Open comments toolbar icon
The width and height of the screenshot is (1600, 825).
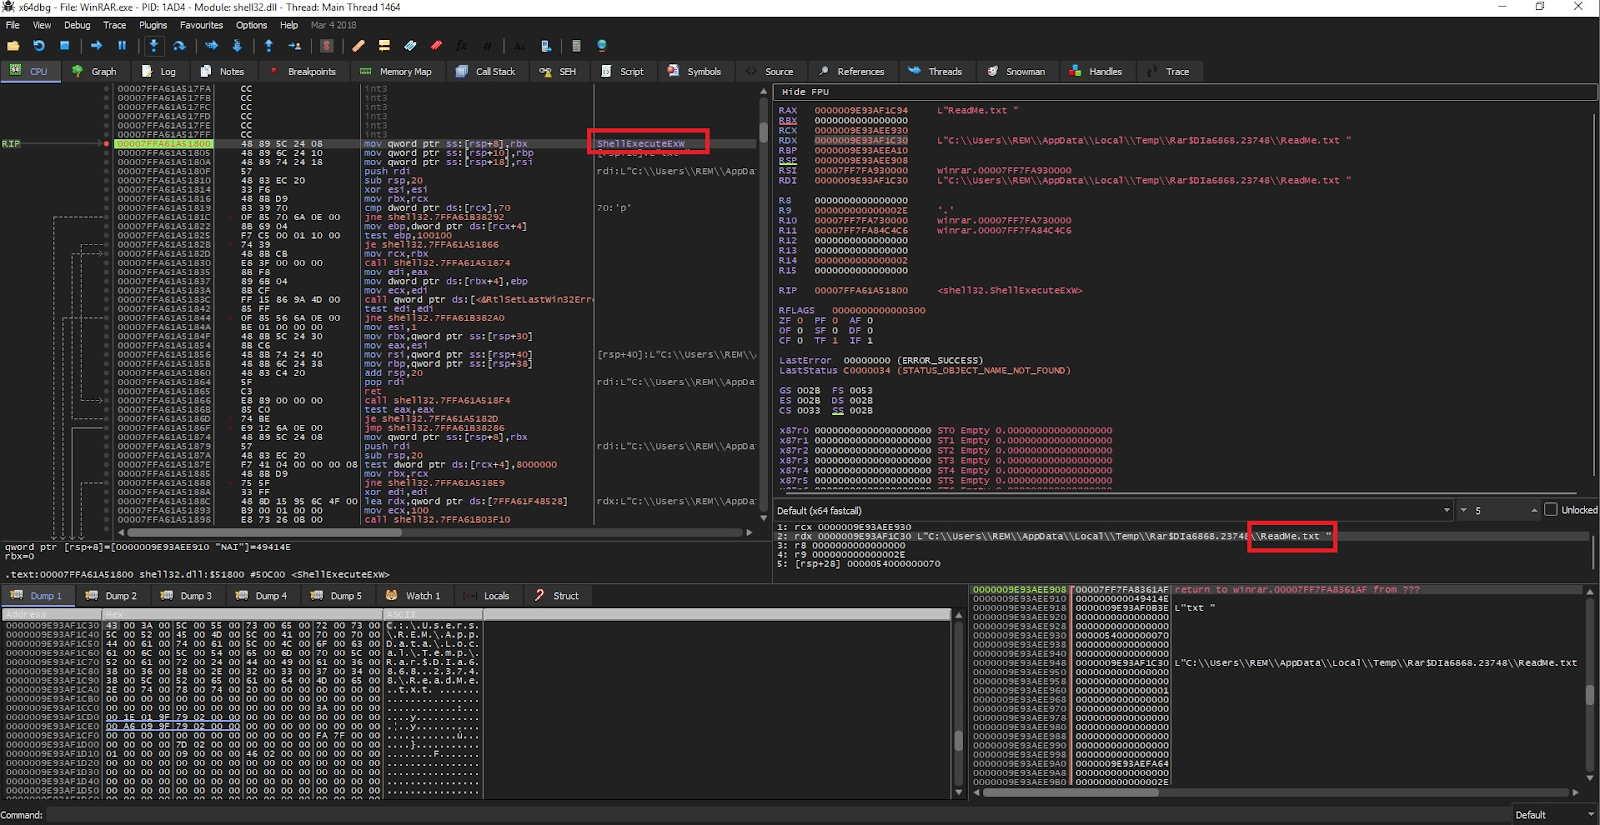point(384,46)
